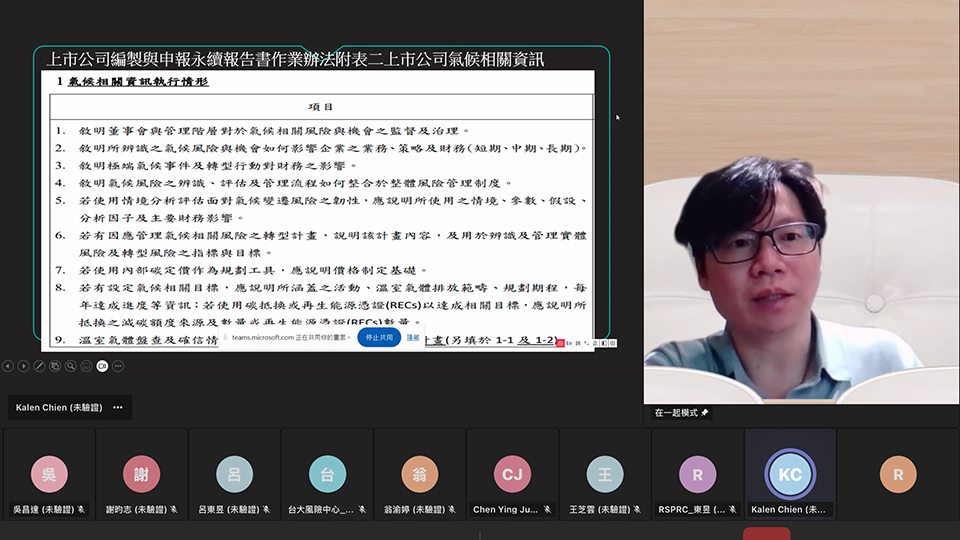This screenshot has width=960, height=540.
Task: Open more slideshow options ellipsis
Action: pyautogui.click(x=118, y=366)
